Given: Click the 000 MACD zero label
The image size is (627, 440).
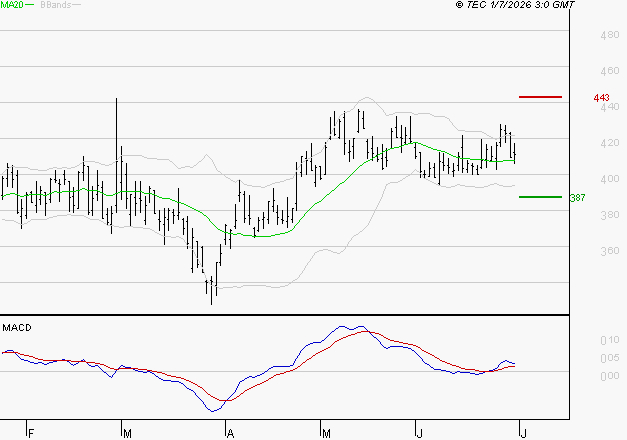Looking at the screenshot, I should click(610, 376).
